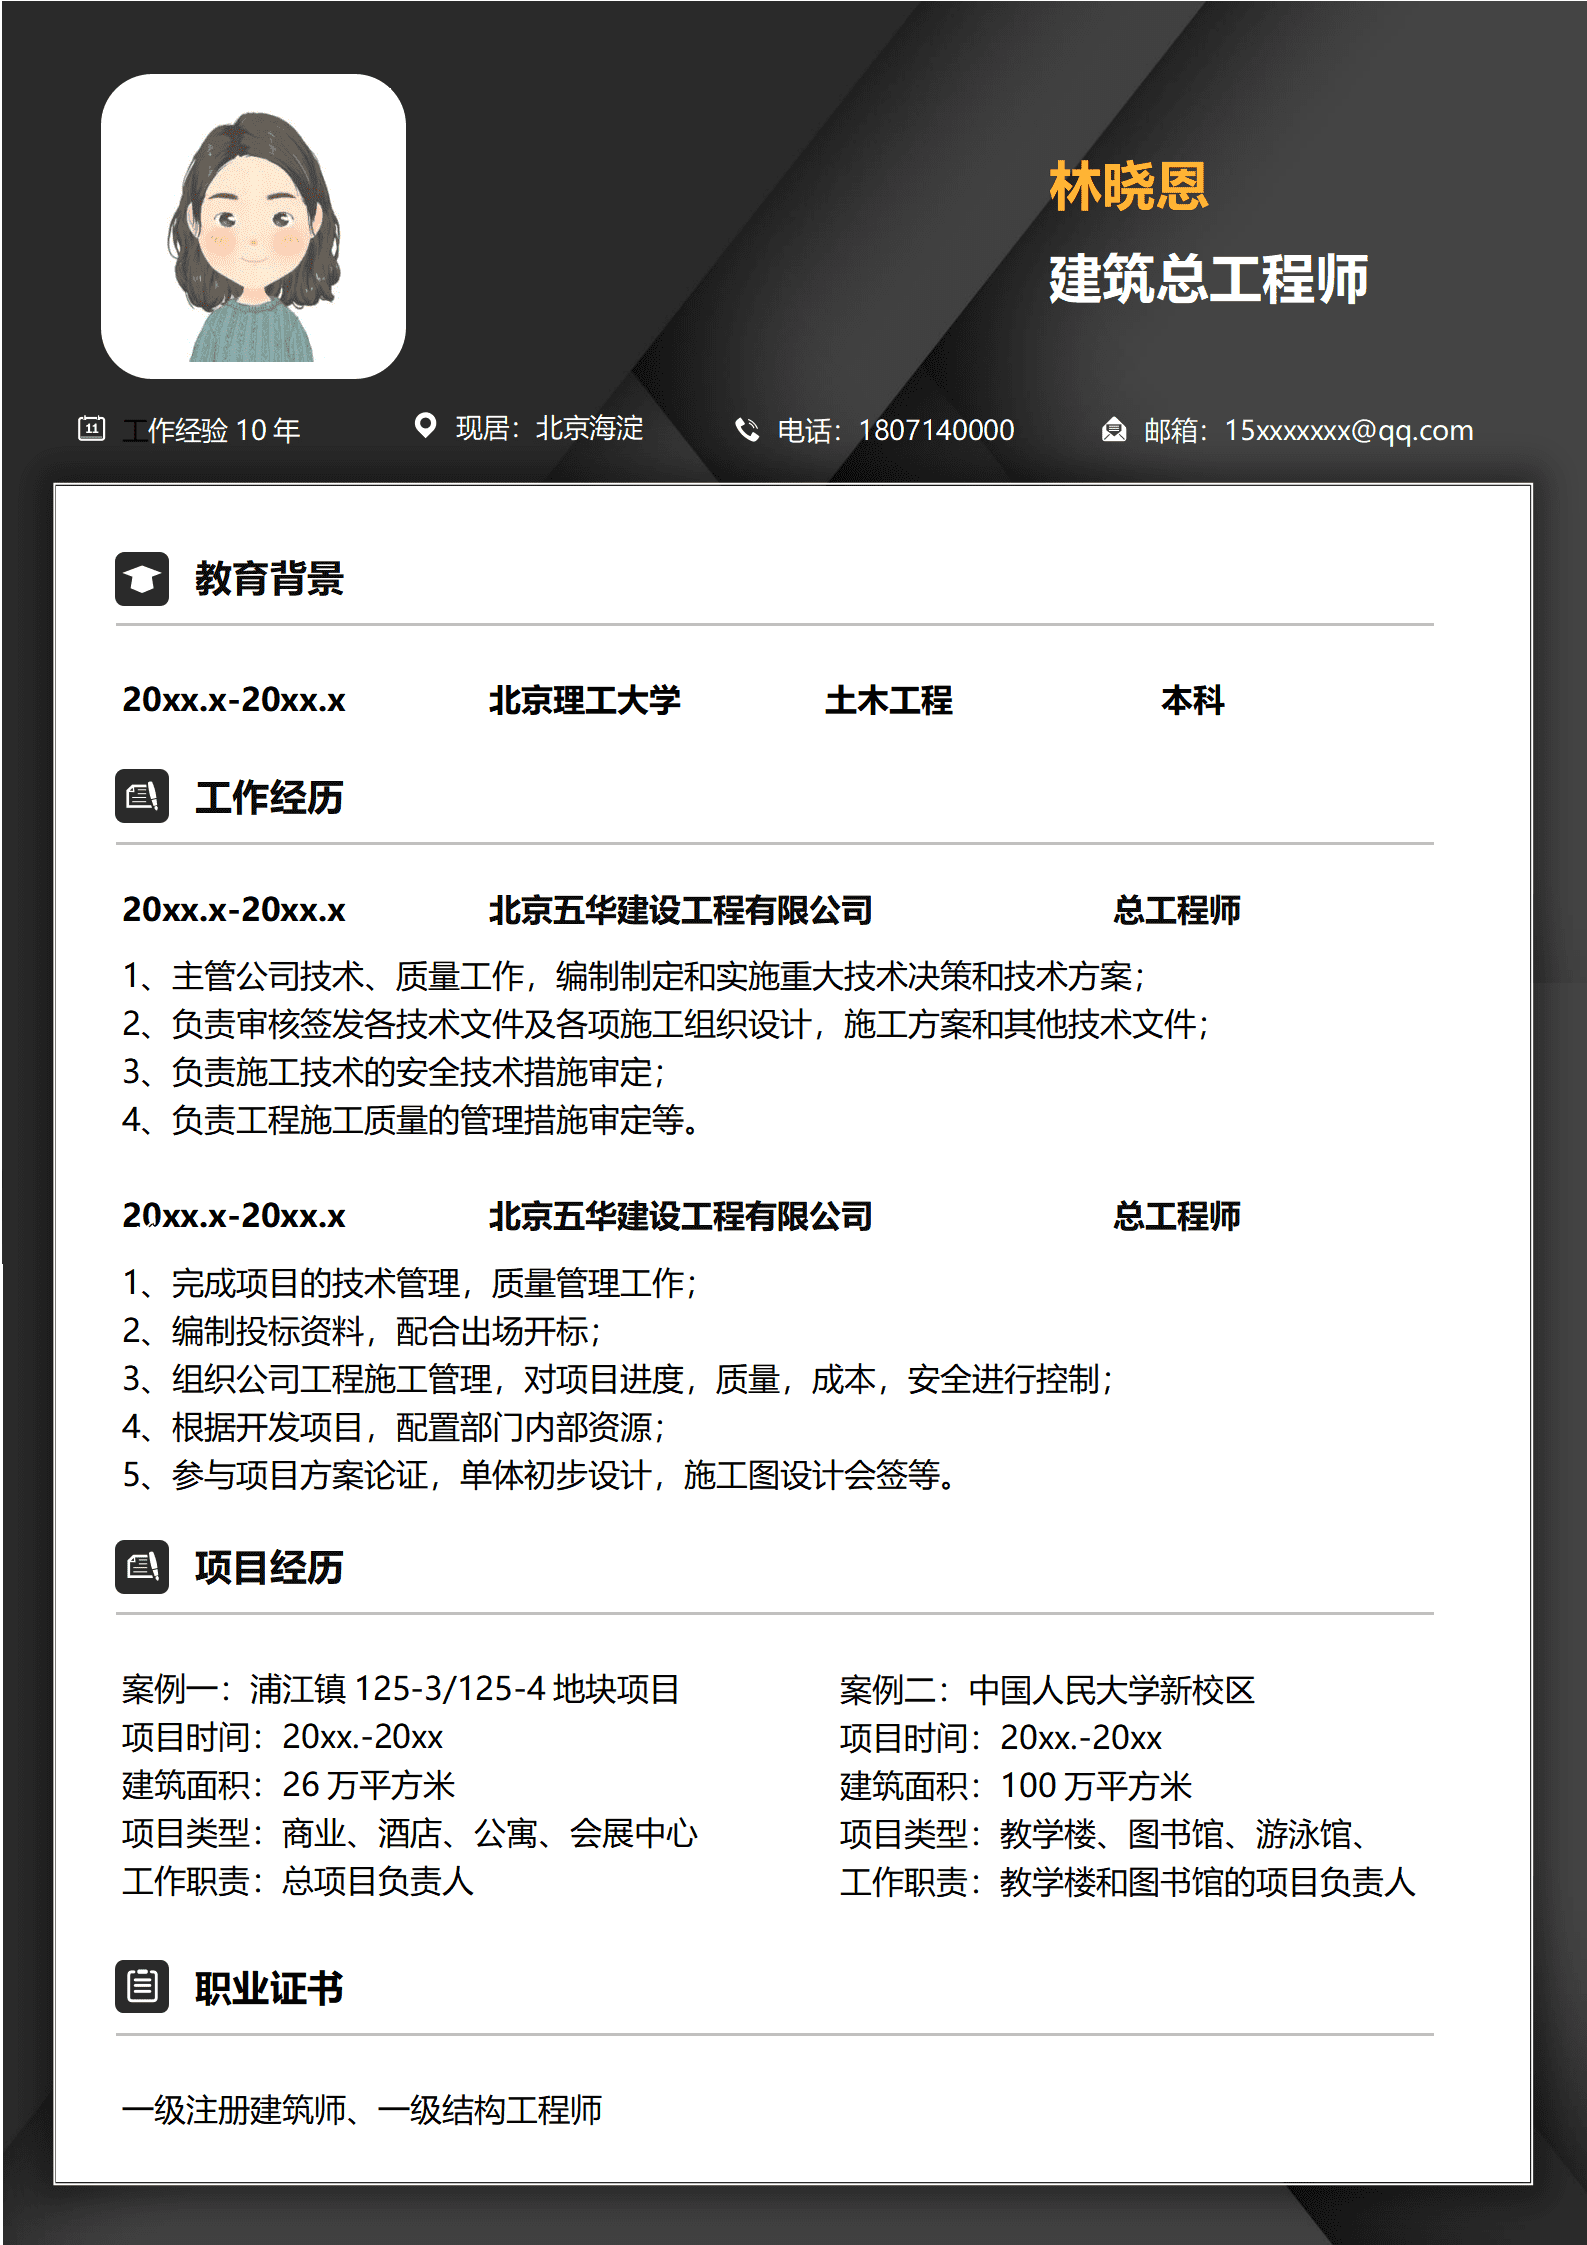Image resolution: width=1587 pixels, height=2245 pixels.
Task: Click the education date 20xx.x-20xx.x
Action: (234, 700)
